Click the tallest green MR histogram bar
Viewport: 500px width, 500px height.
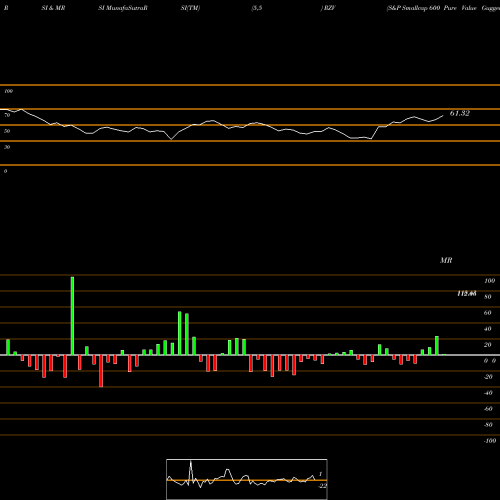point(72,316)
